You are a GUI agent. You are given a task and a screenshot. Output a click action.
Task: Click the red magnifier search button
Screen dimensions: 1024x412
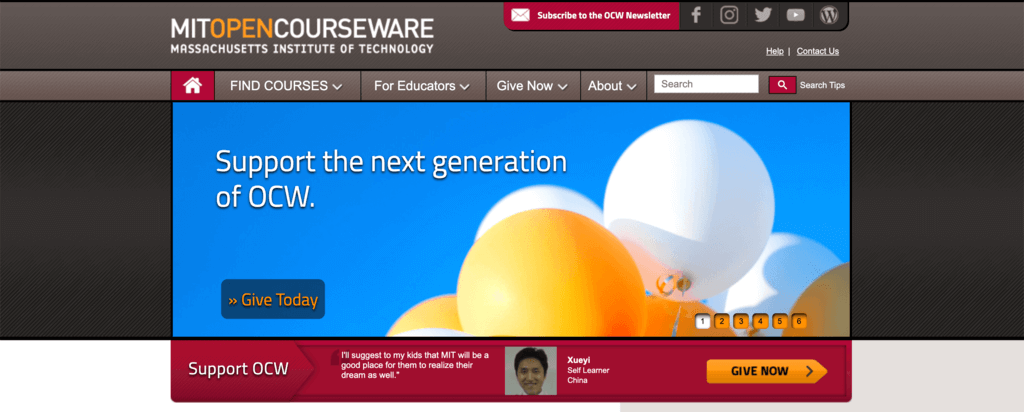pos(782,85)
